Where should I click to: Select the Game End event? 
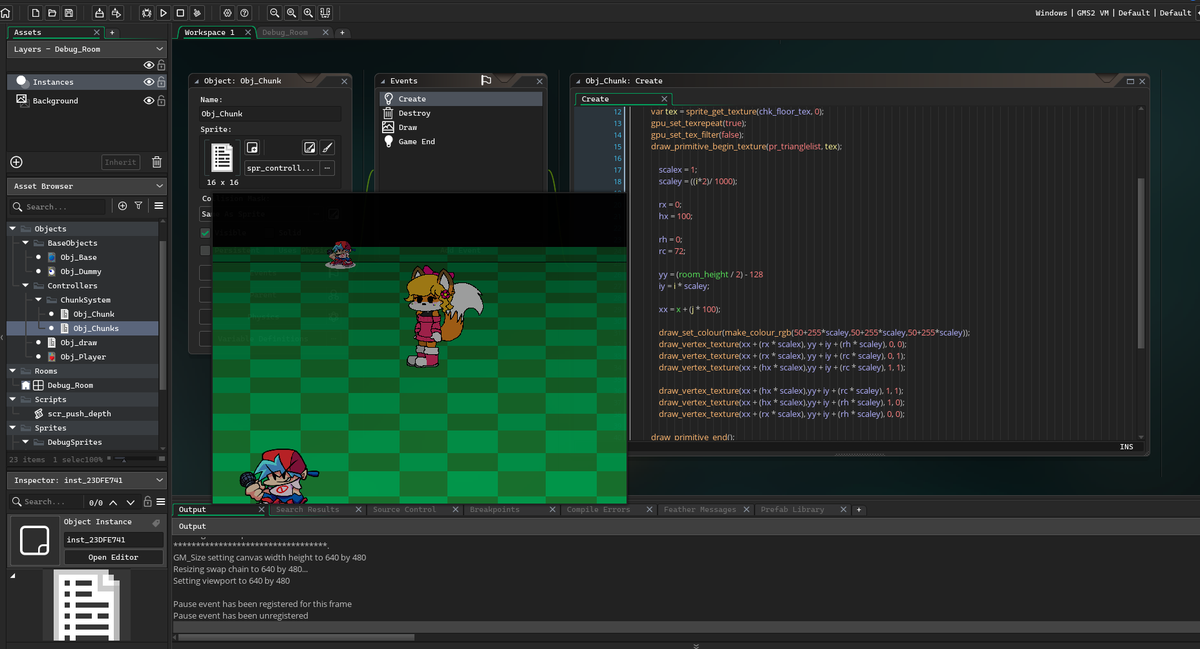[416, 142]
